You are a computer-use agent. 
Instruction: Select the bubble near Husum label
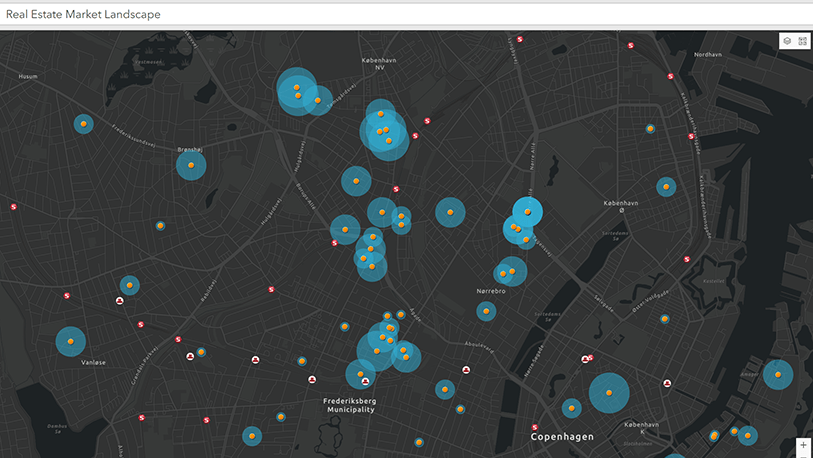(x=84, y=124)
